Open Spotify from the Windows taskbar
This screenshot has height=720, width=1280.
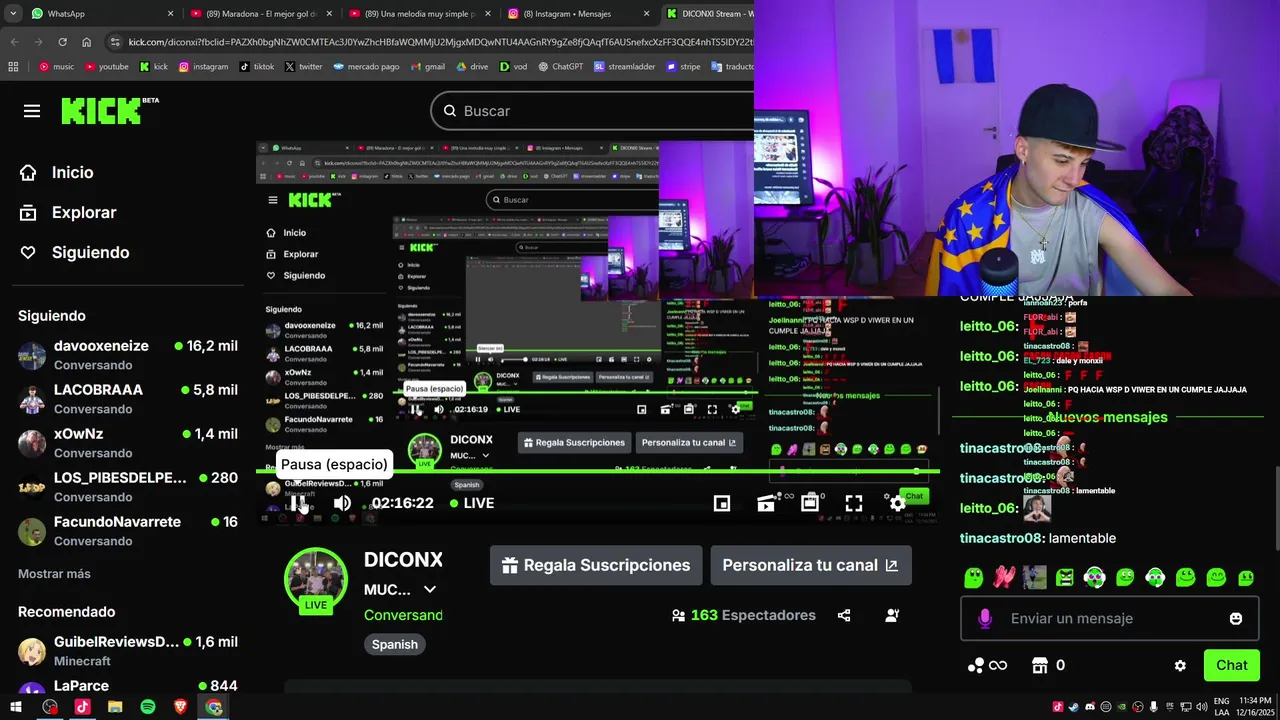[x=148, y=707]
